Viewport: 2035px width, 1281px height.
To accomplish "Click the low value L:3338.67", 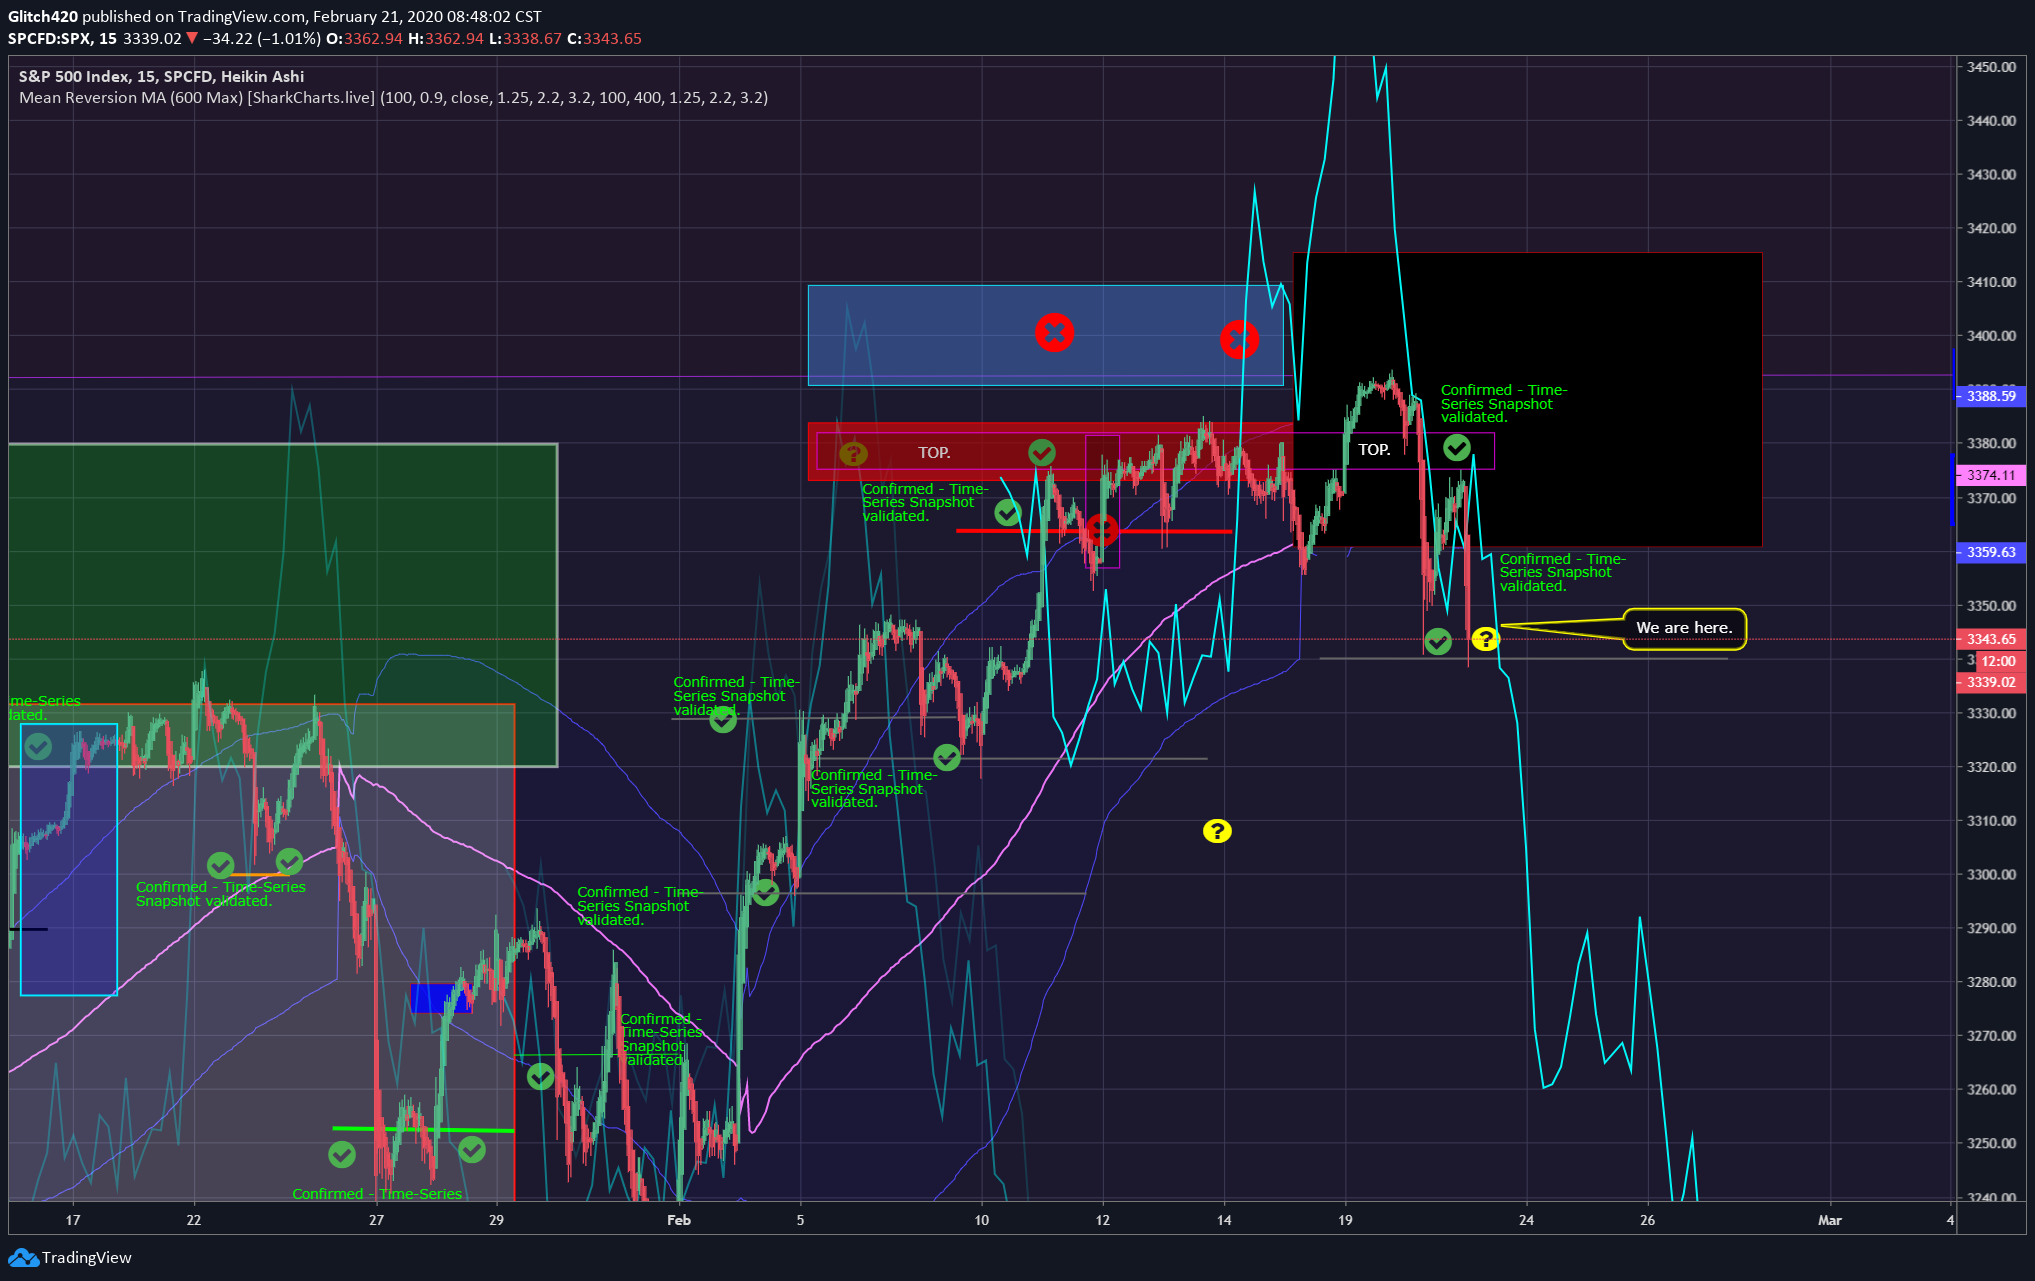I will (x=525, y=39).
